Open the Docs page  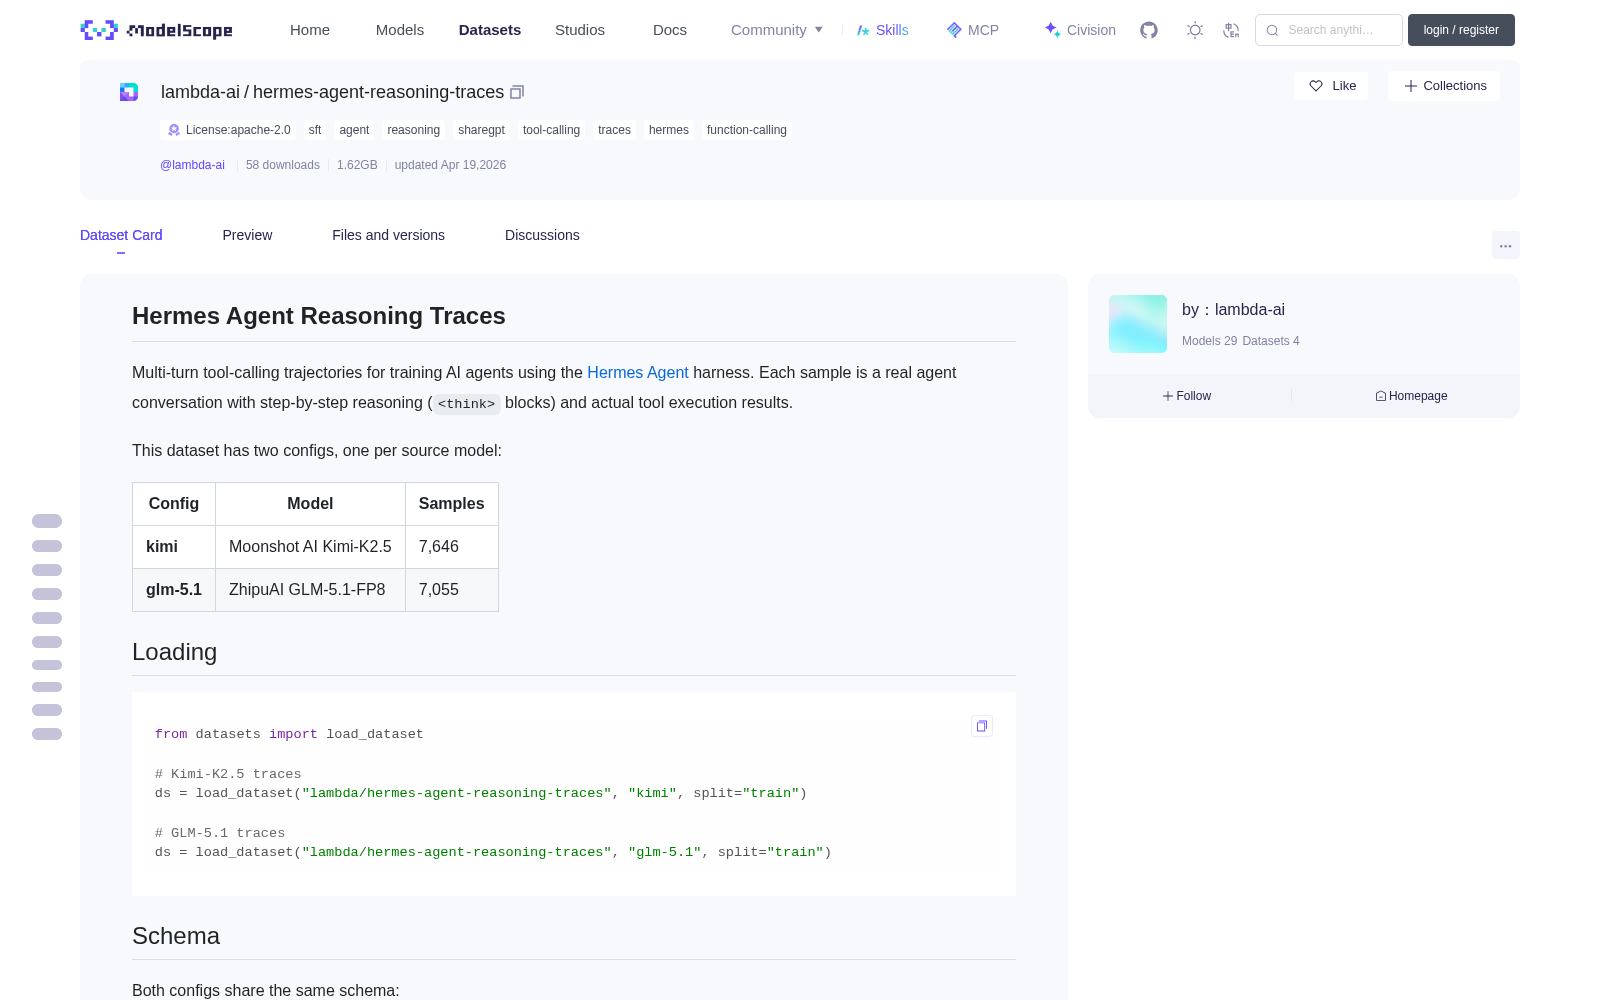point(670,30)
